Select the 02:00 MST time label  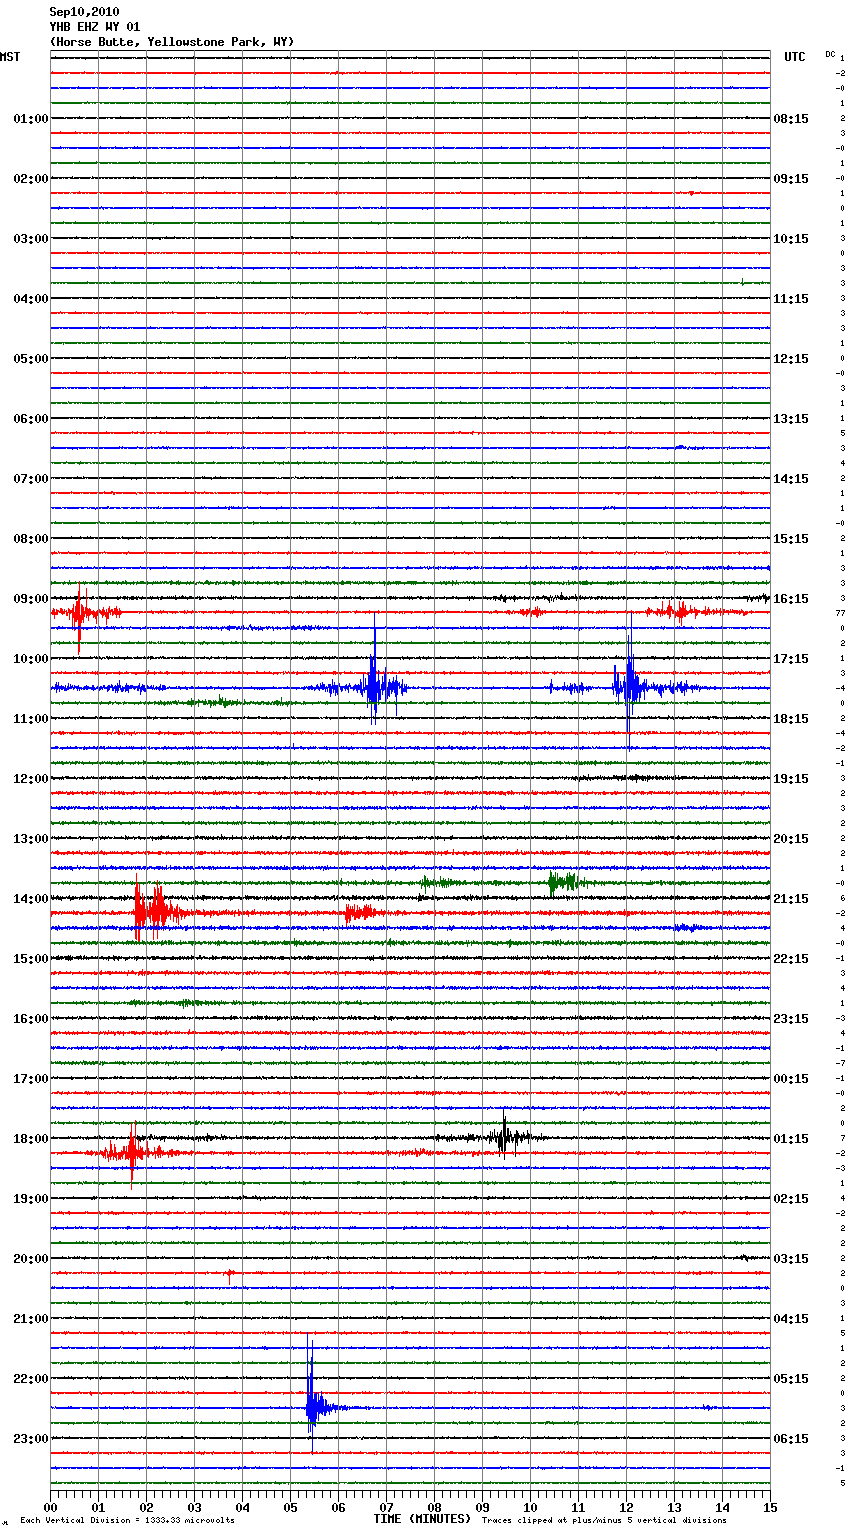(31, 179)
